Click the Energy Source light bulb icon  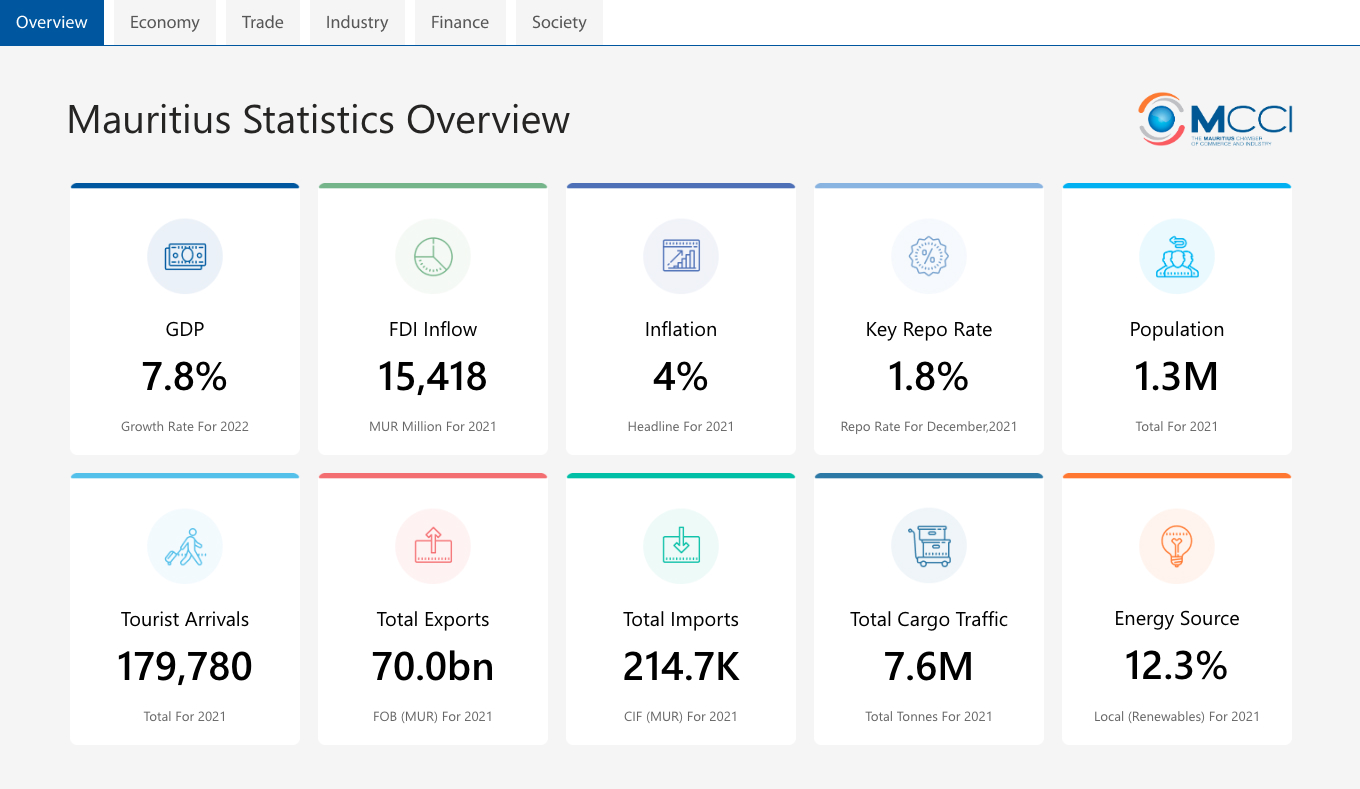[x=1177, y=547]
